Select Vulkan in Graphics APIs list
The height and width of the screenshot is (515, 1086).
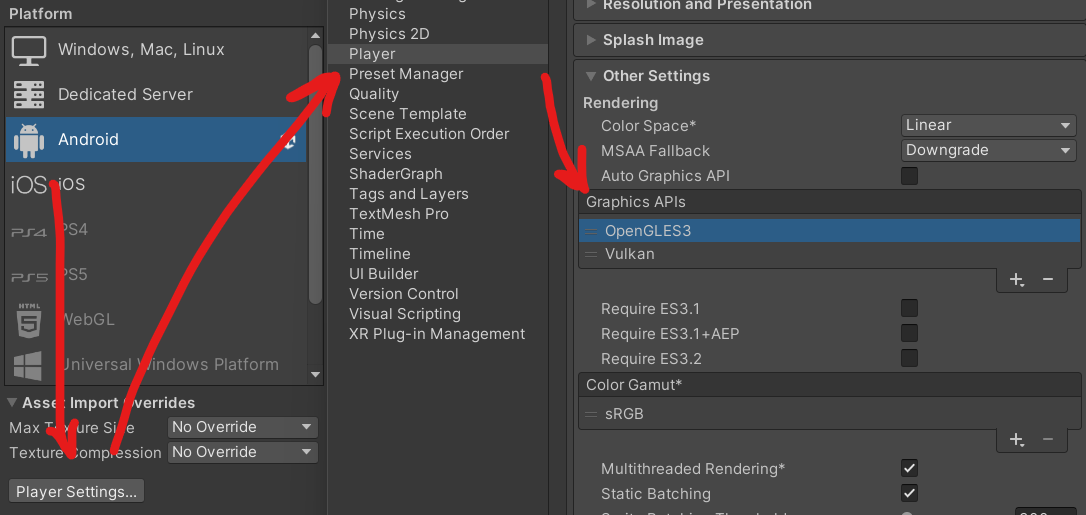click(829, 254)
